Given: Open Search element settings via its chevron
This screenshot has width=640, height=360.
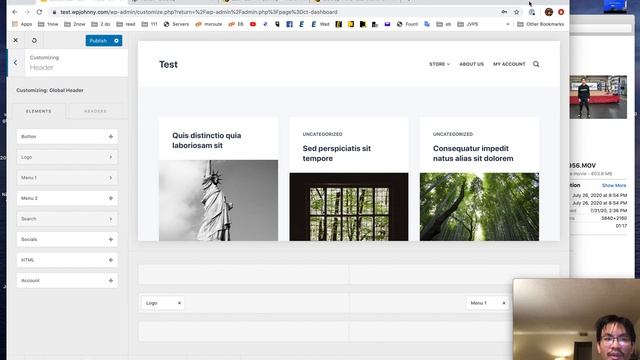Looking at the screenshot, I should click(x=111, y=219).
